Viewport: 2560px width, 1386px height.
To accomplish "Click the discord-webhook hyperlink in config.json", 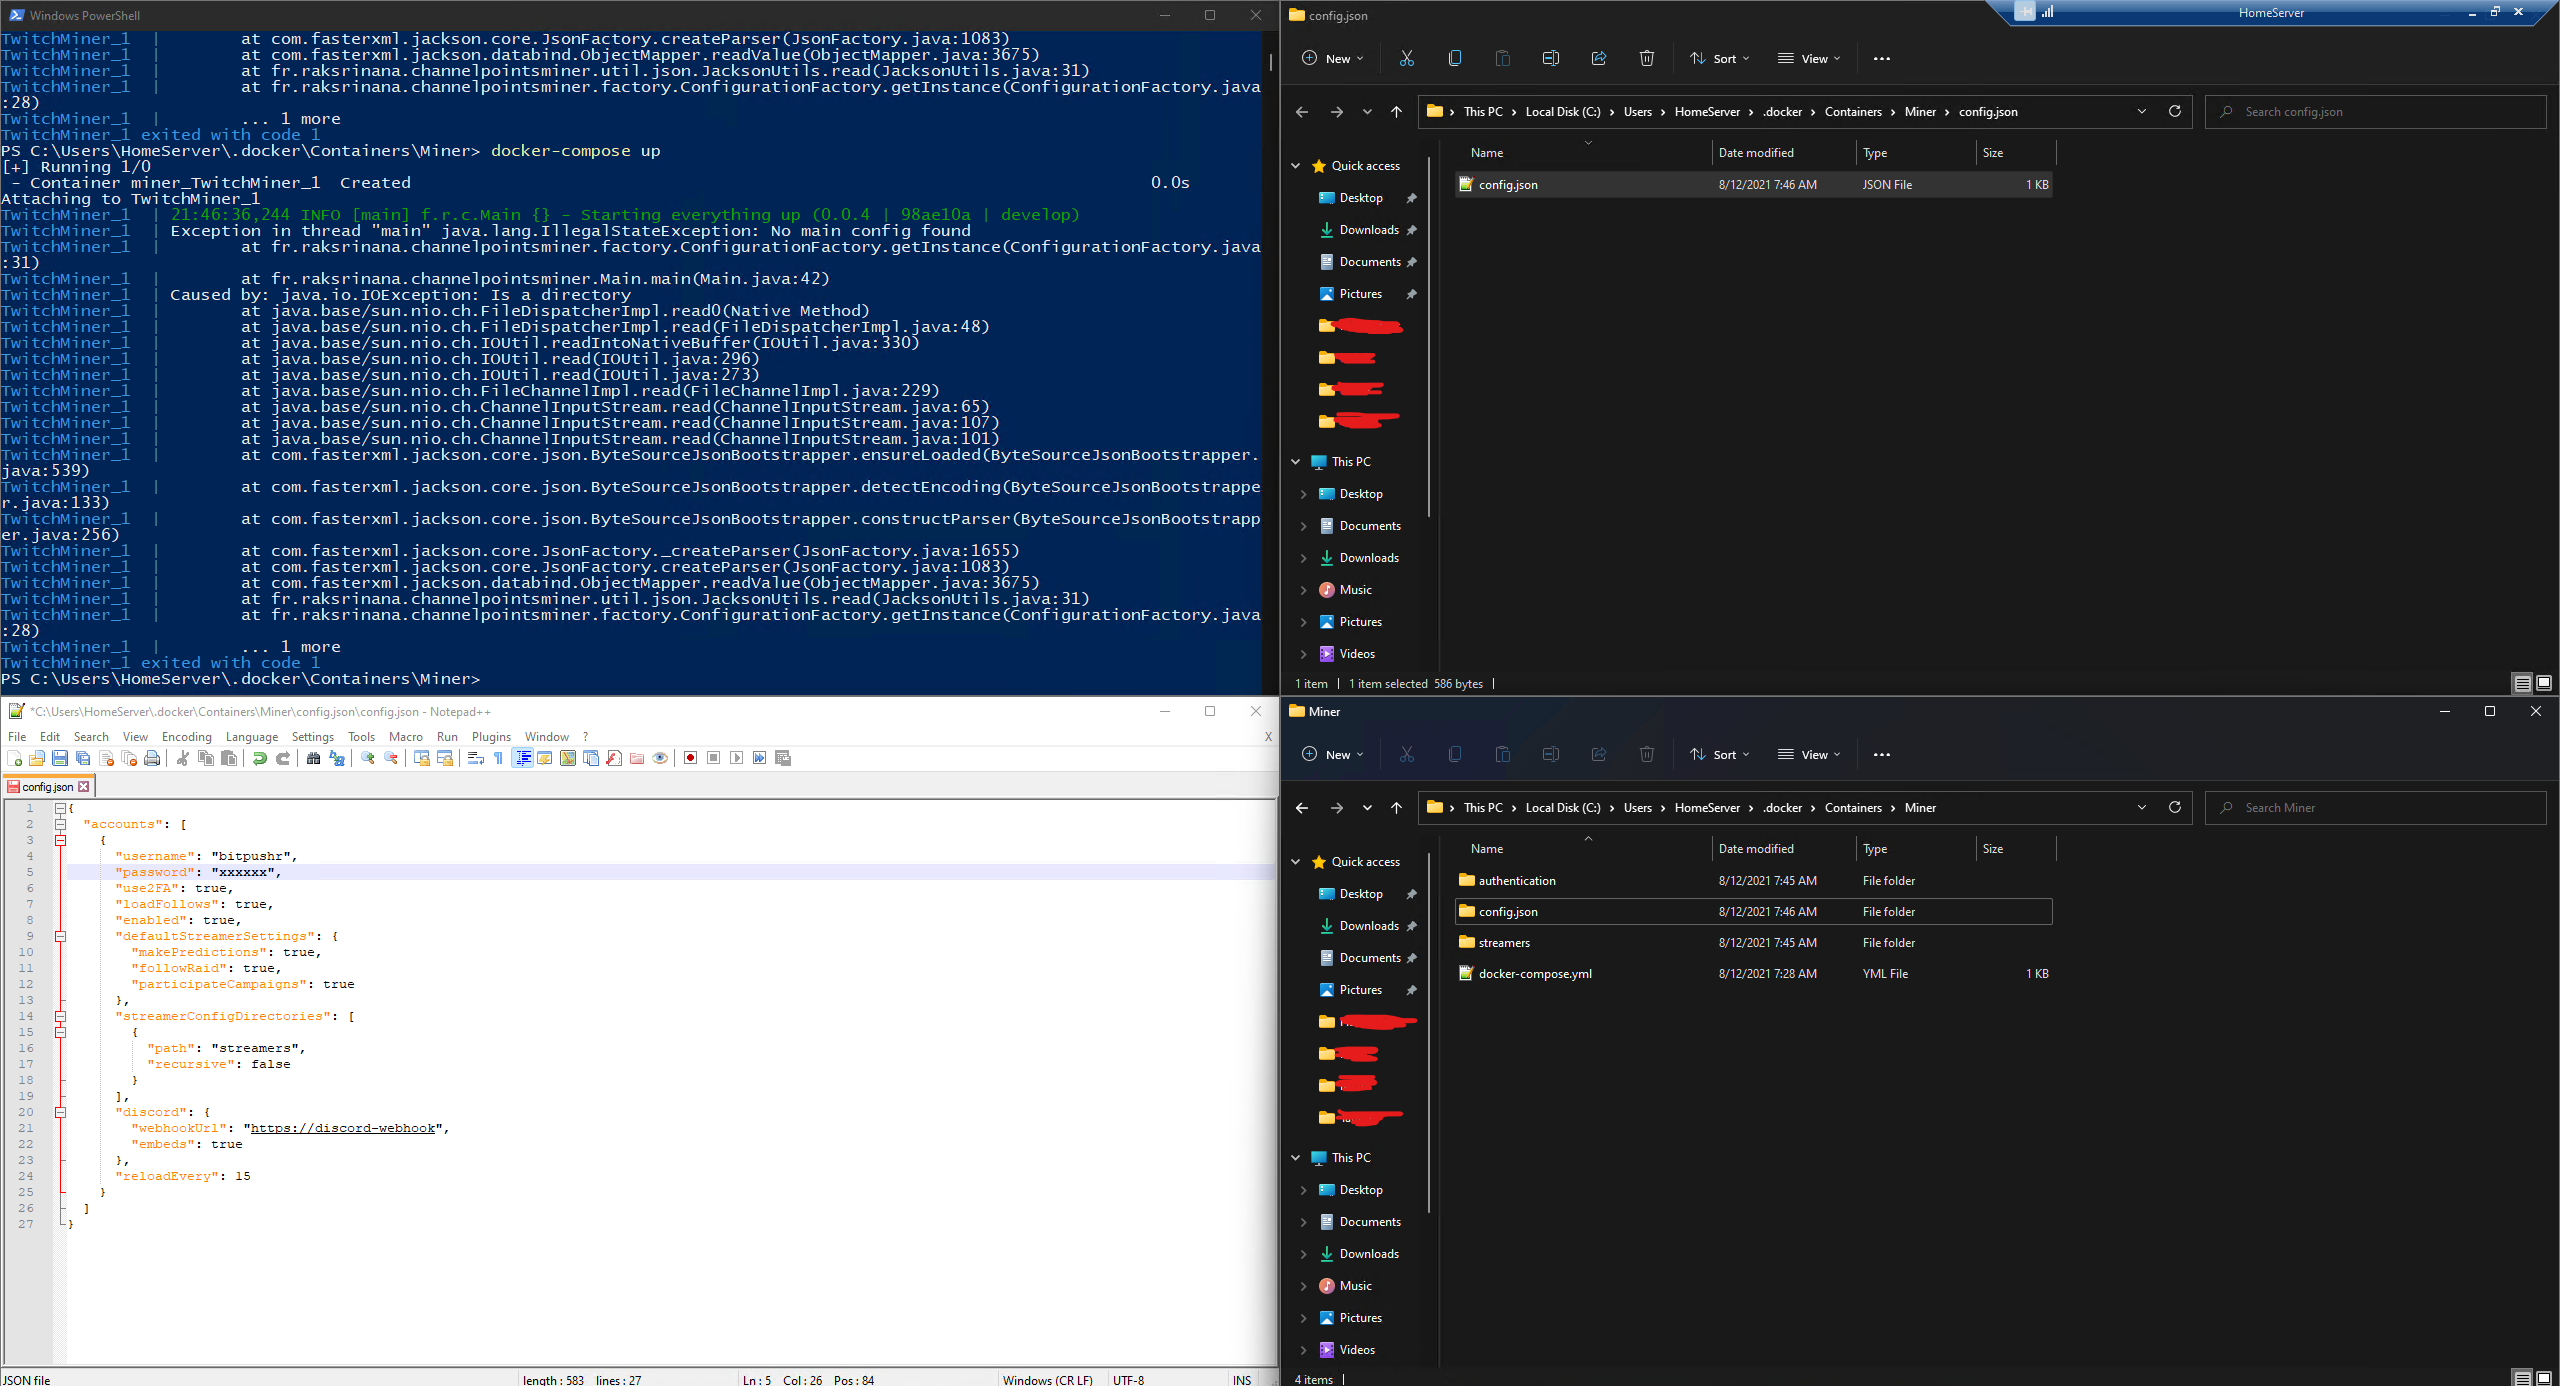I will click(x=344, y=1127).
